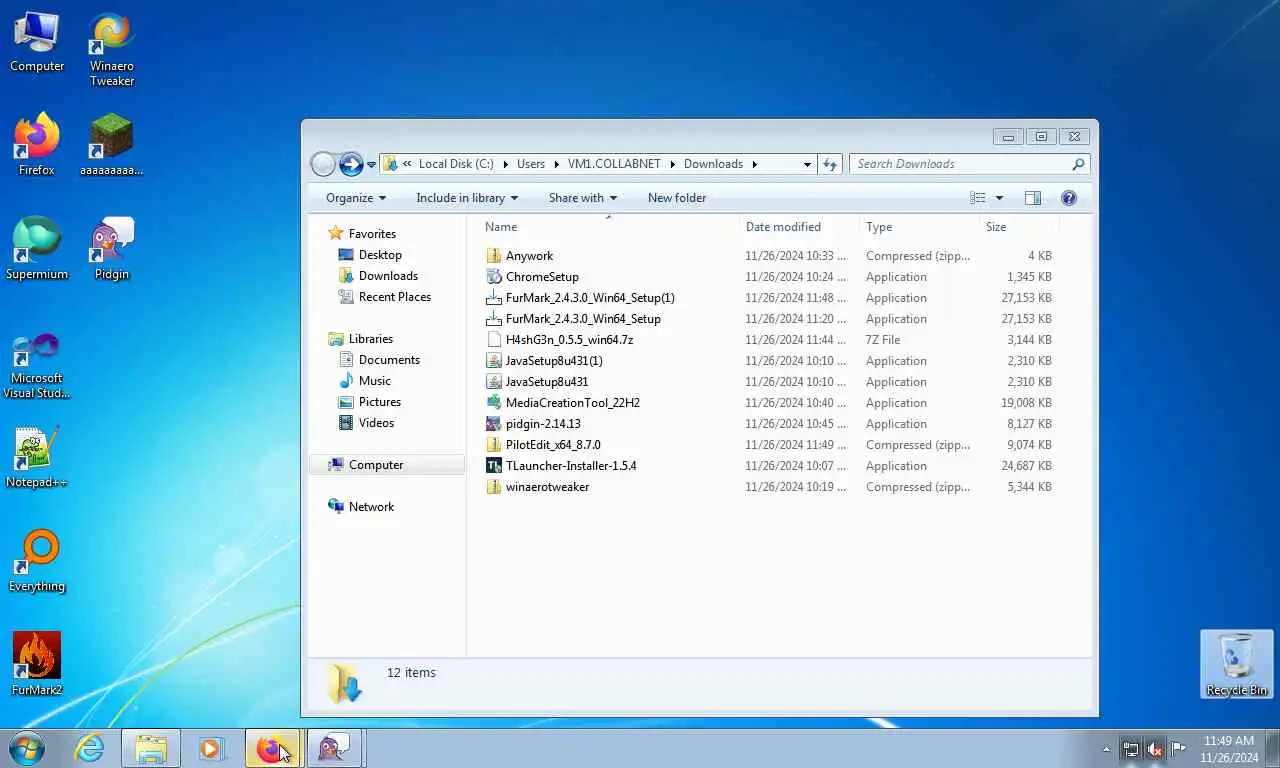Open recent pages dropdown arrow
Viewport: 1280px width, 768px height.
point(371,165)
